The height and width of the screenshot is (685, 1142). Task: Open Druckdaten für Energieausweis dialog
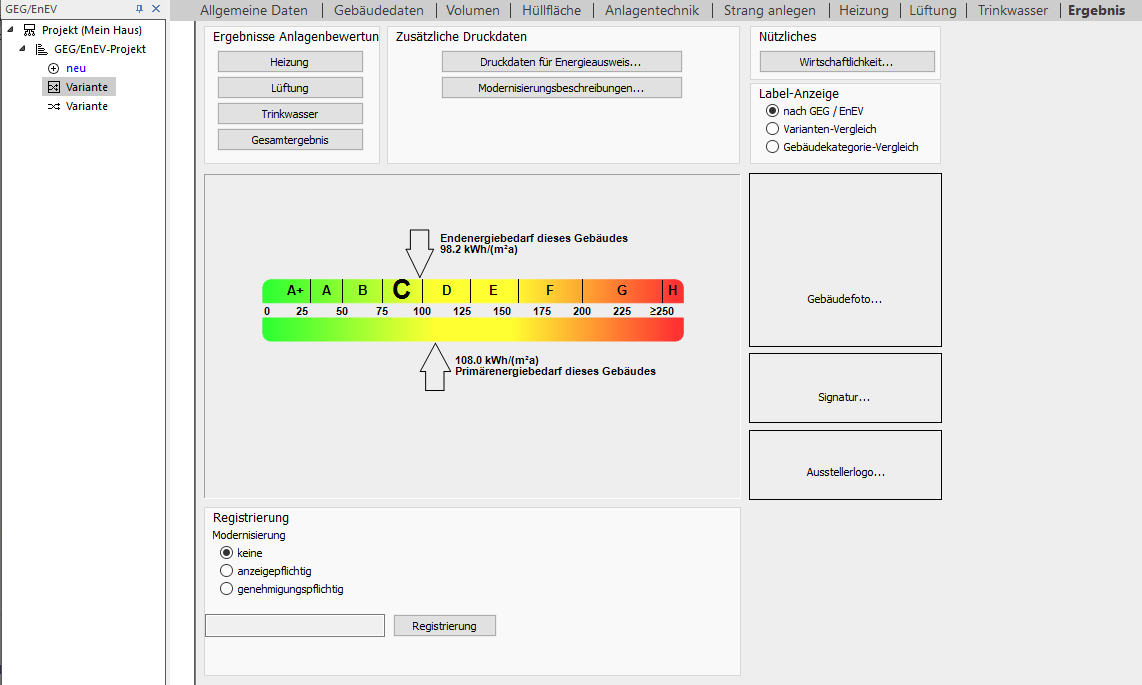point(562,62)
